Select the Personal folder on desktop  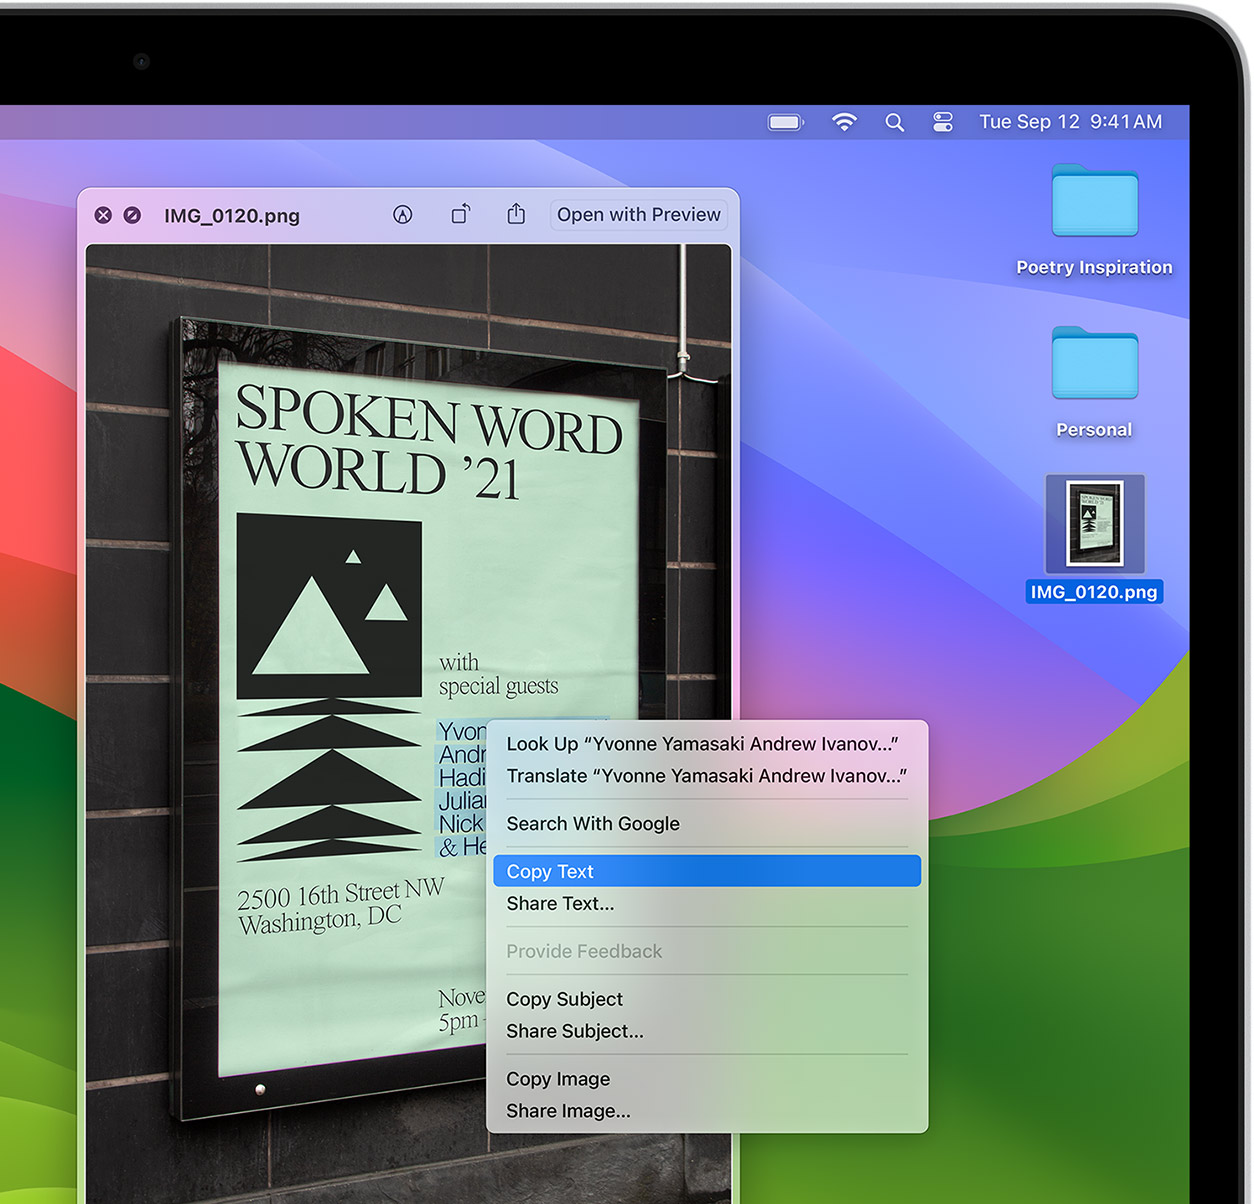[1094, 365]
